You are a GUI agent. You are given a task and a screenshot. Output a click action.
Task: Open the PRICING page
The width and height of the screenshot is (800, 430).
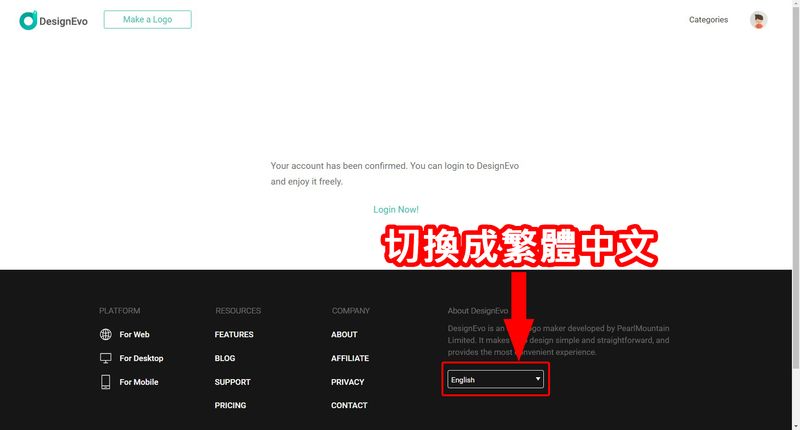point(230,406)
